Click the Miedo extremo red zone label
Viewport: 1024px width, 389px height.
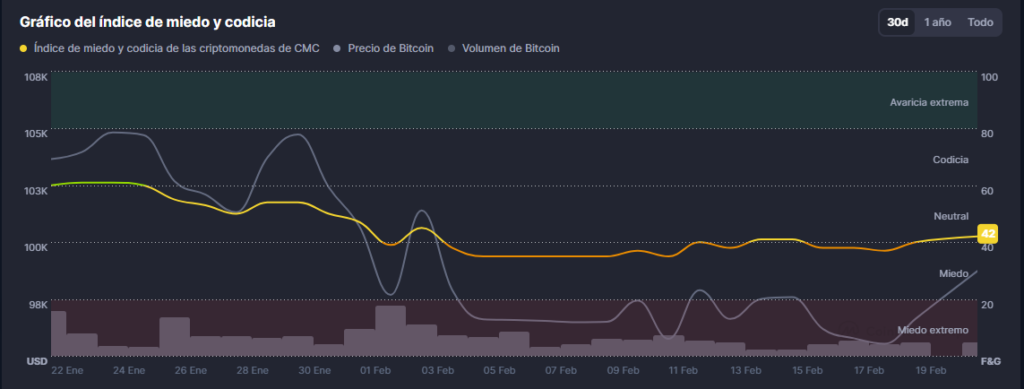pos(933,330)
